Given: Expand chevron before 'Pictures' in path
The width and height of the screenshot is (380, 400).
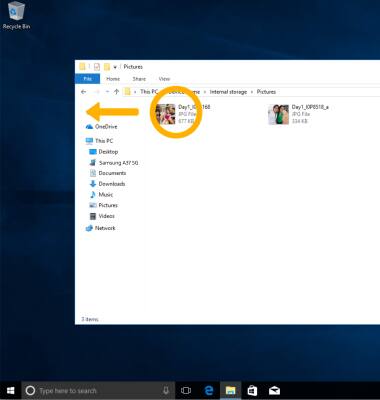Looking at the screenshot, I should click(252, 92).
